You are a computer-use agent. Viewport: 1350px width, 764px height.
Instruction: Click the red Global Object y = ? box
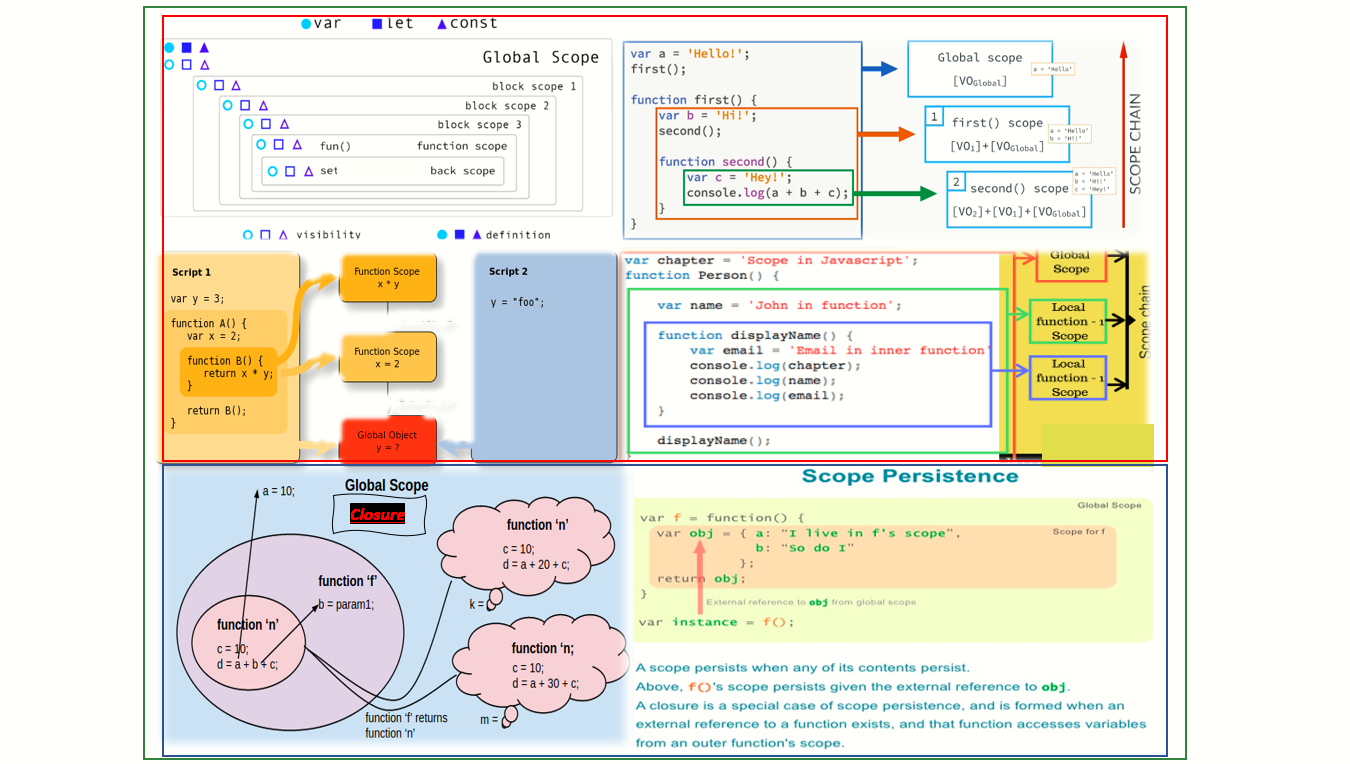[x=387, y=441]
